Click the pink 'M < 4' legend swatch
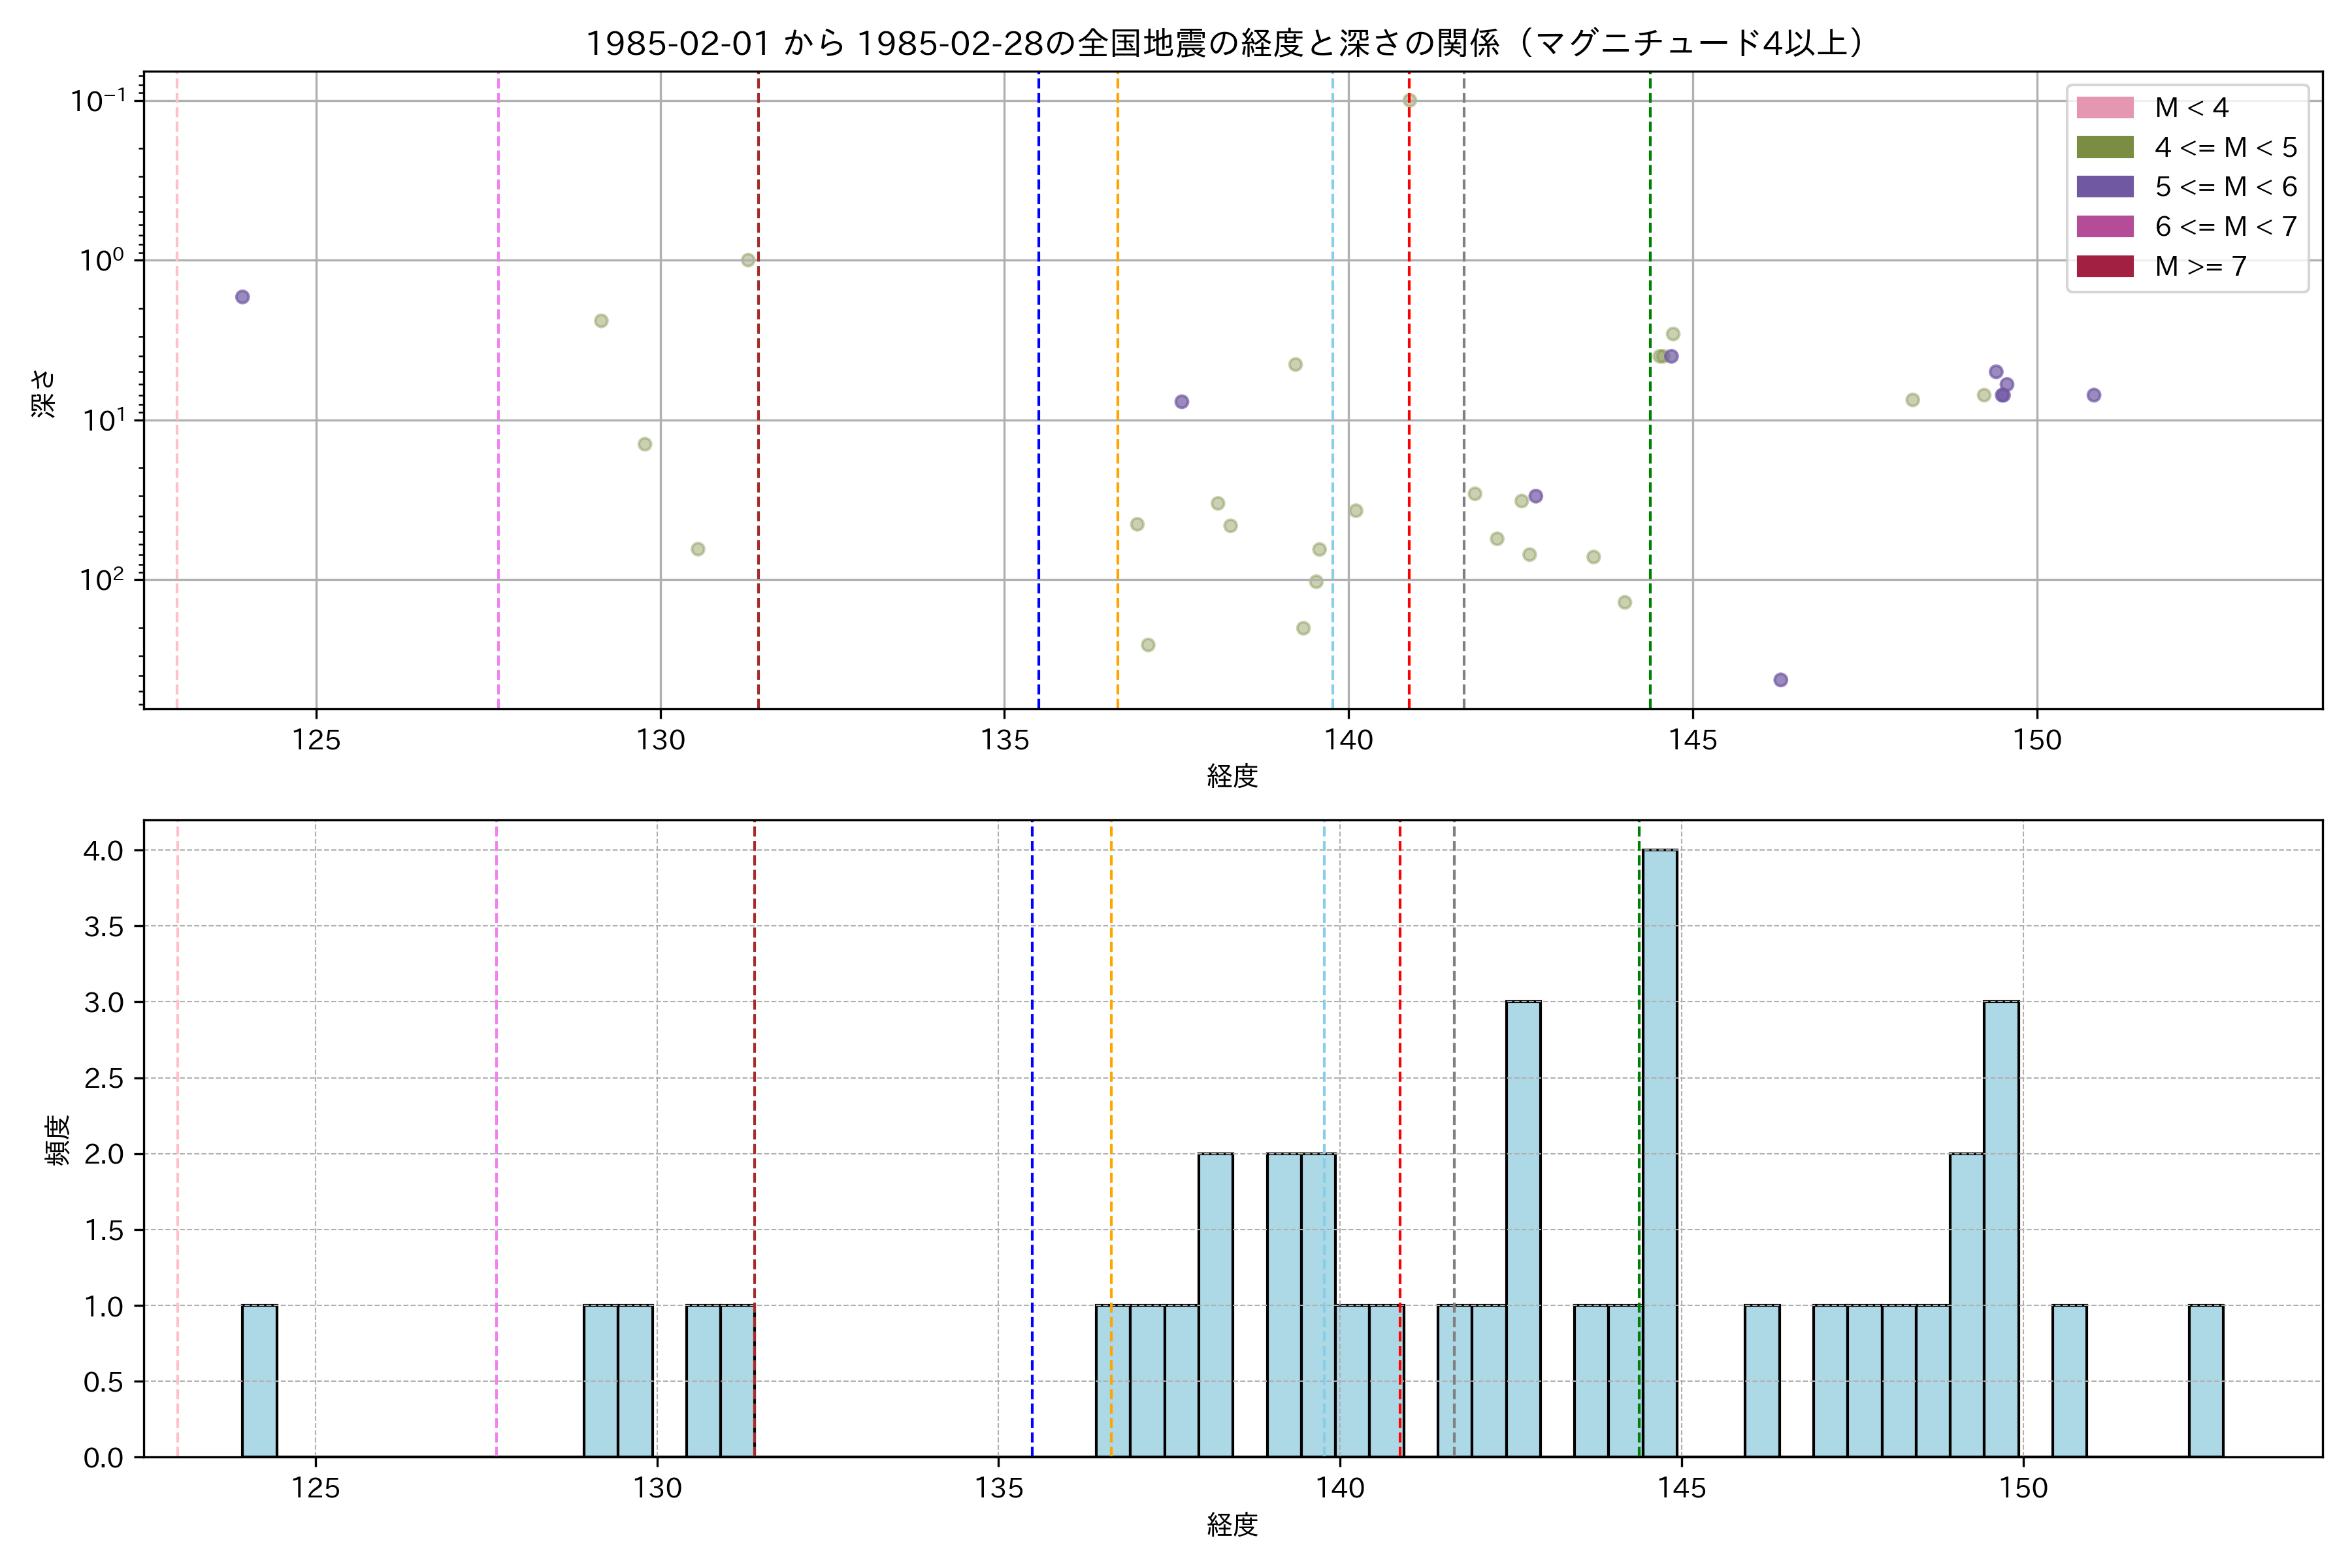This screenshot has width=2352, height=1568. coord(2104,108)
